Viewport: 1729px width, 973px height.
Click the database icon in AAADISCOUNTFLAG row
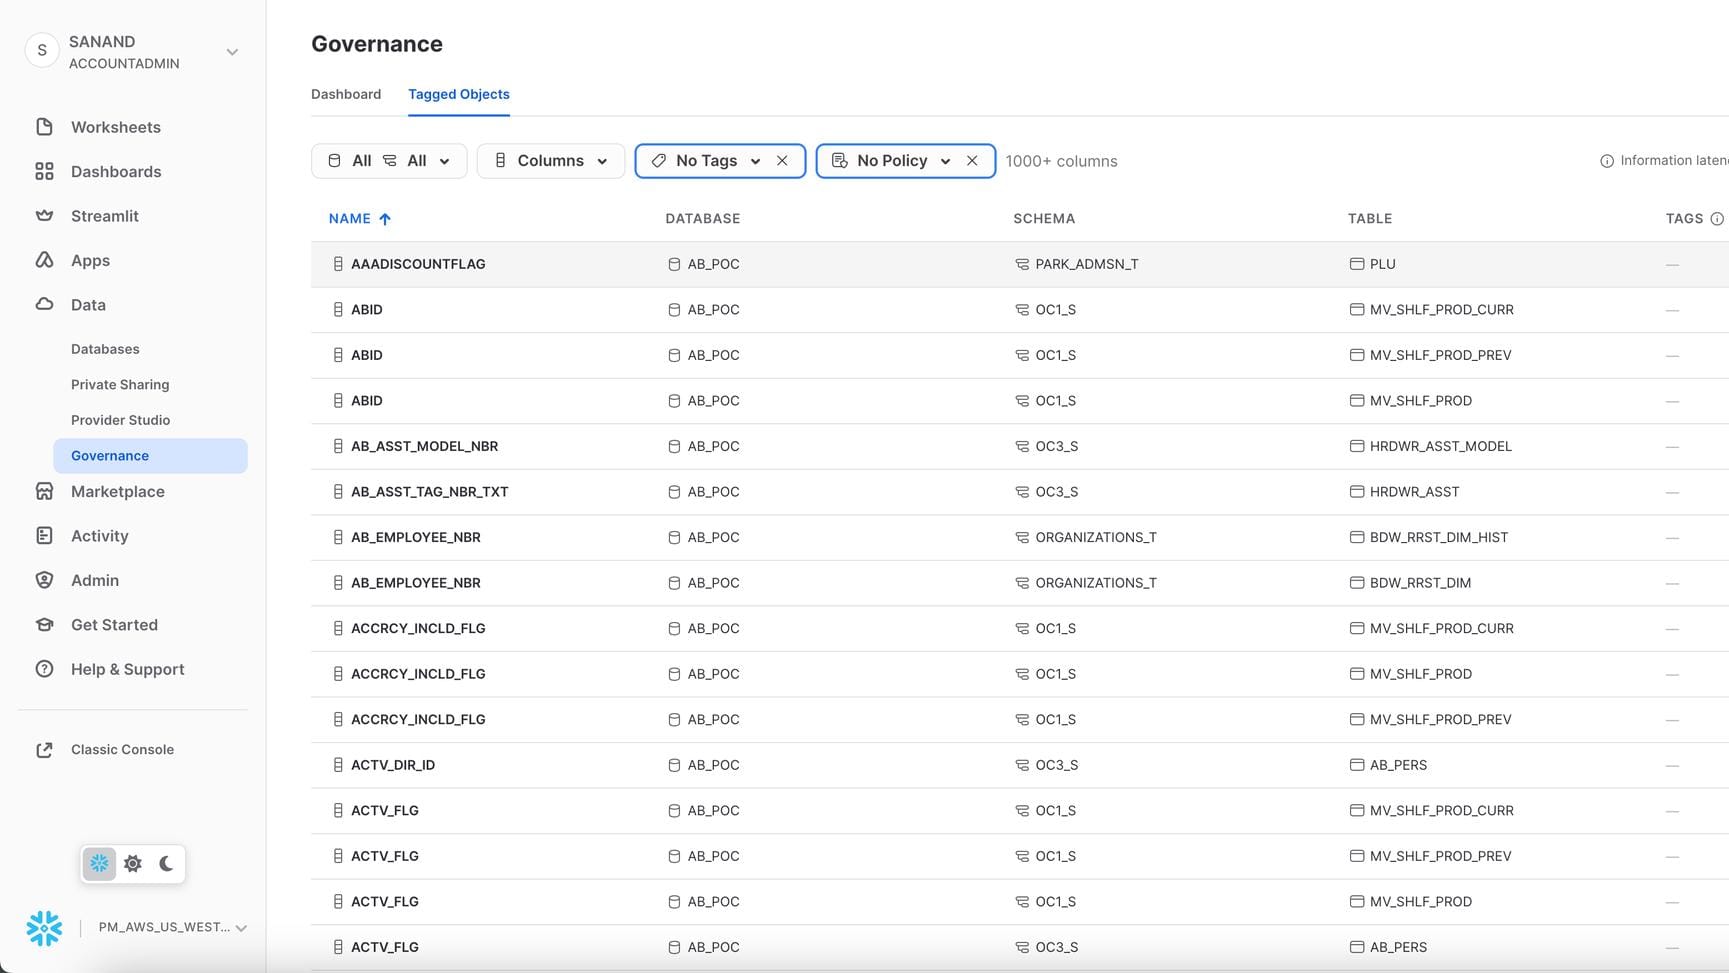[x=674, y=264]
